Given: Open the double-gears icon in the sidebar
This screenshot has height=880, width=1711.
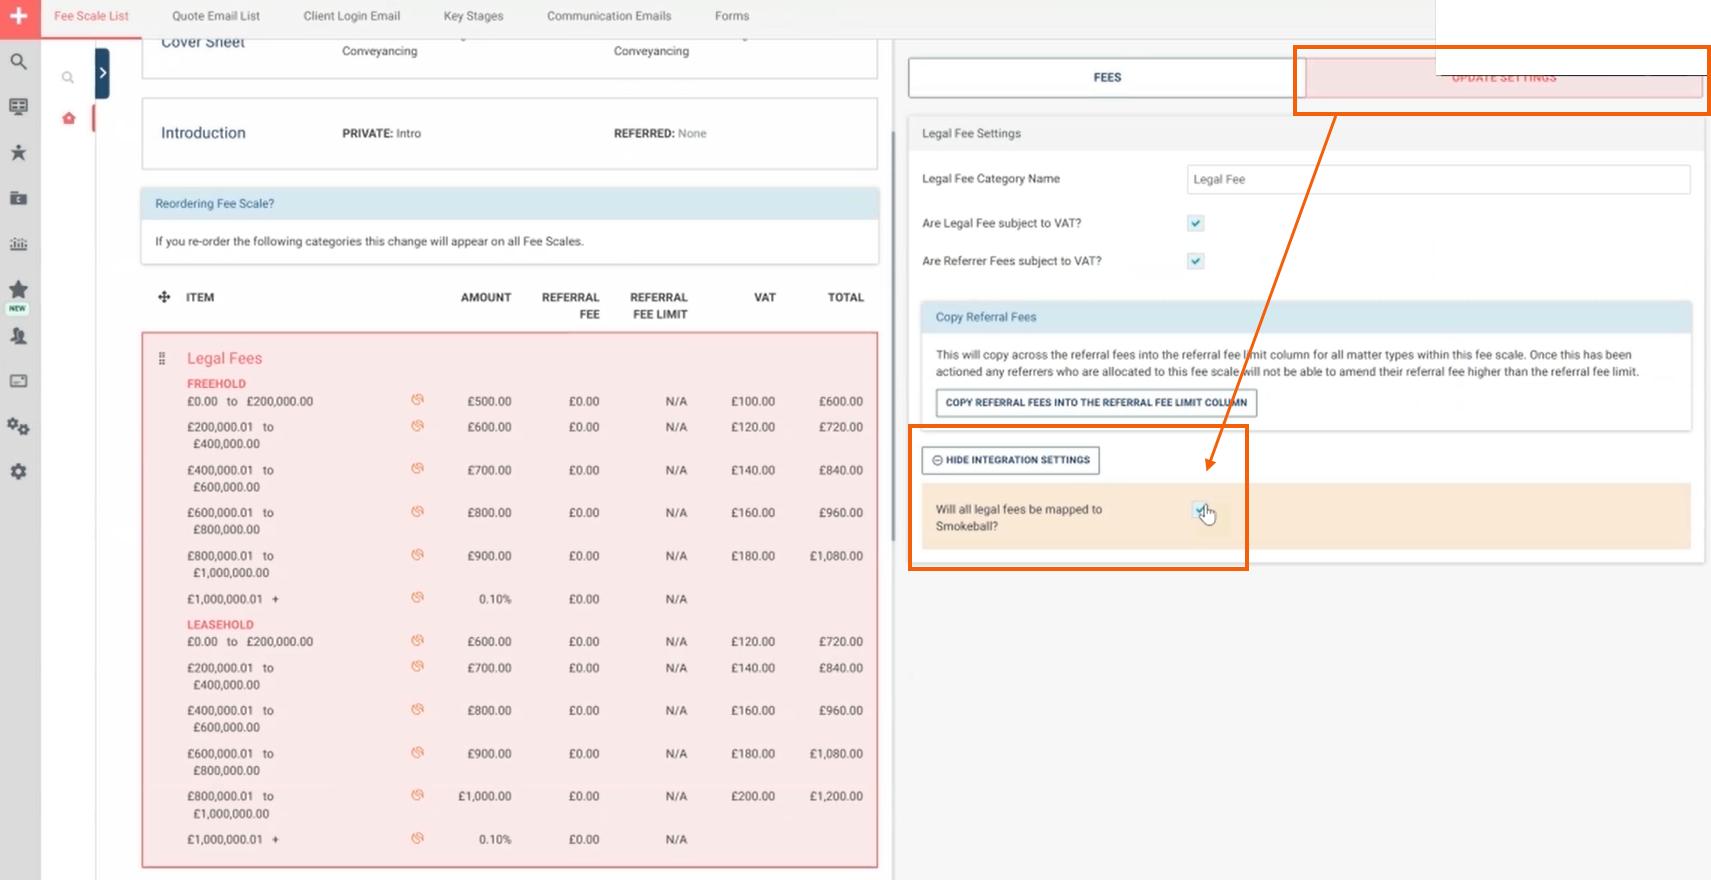Looking at the screenshot, I should [19, 427].
